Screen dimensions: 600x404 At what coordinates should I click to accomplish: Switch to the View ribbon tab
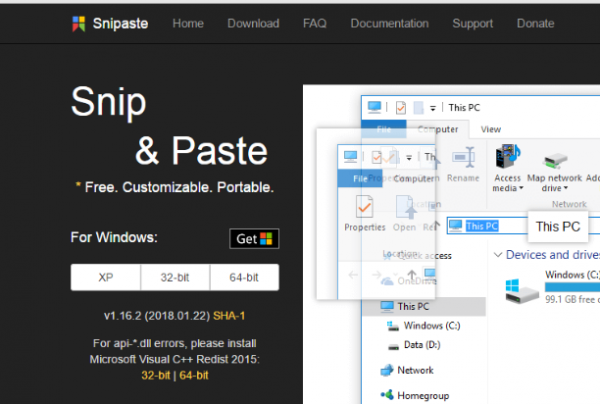tap(491, 129)
